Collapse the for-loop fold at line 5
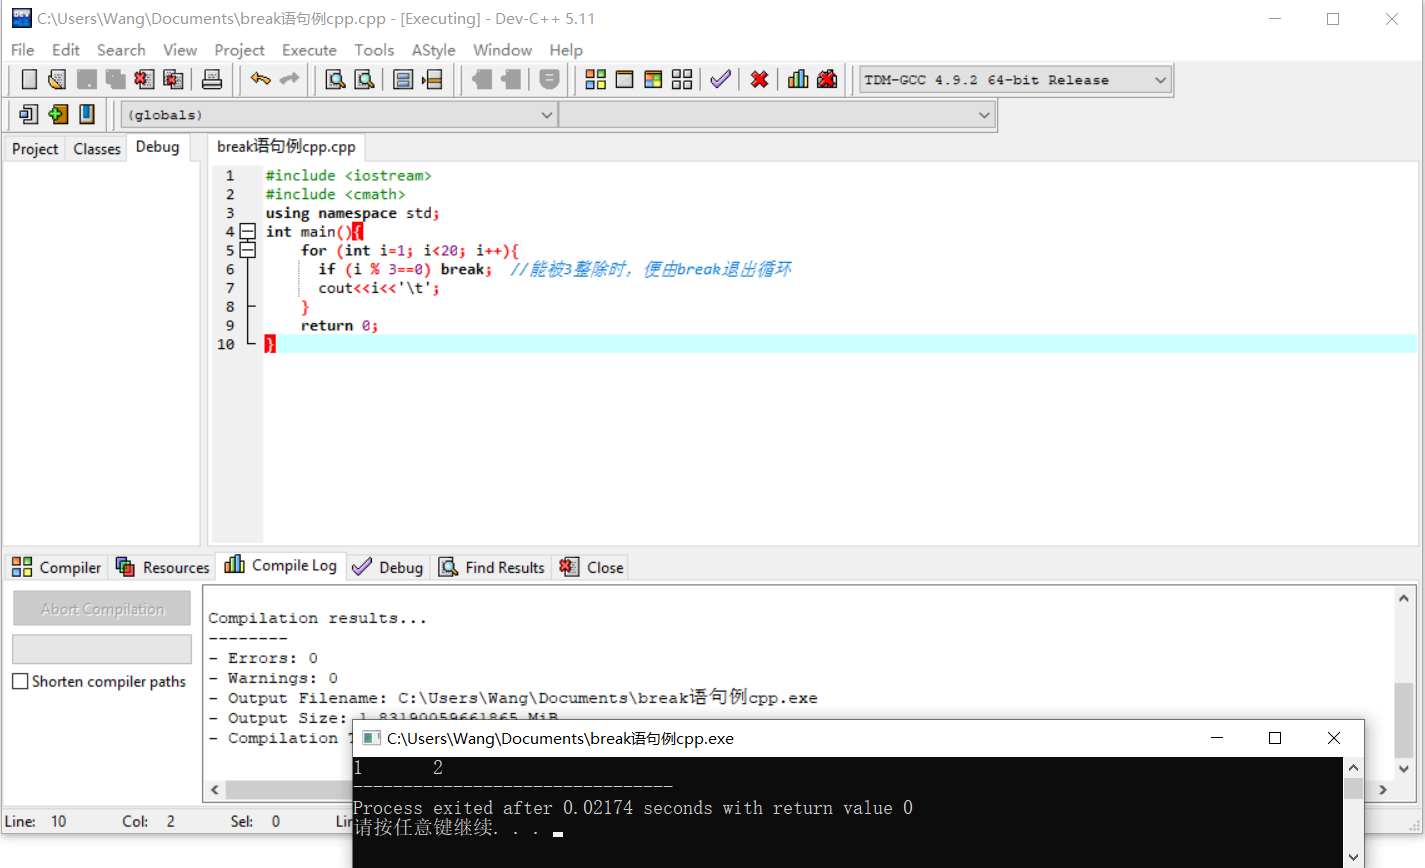Image resolution: width=1425 pixels, height=868 pixels. 248,250
